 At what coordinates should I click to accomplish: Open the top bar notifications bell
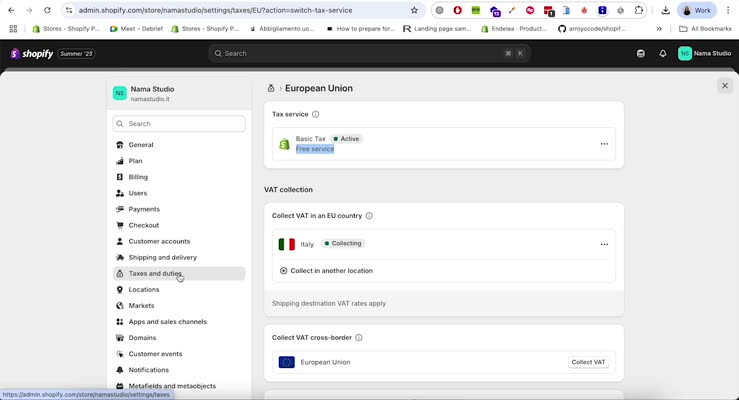[x=663, y=53]
